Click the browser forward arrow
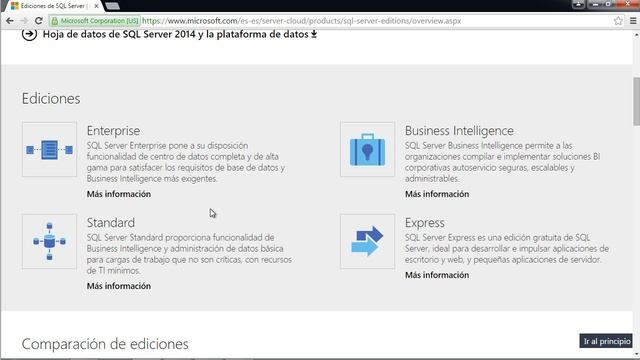 (x=24, y=21)
